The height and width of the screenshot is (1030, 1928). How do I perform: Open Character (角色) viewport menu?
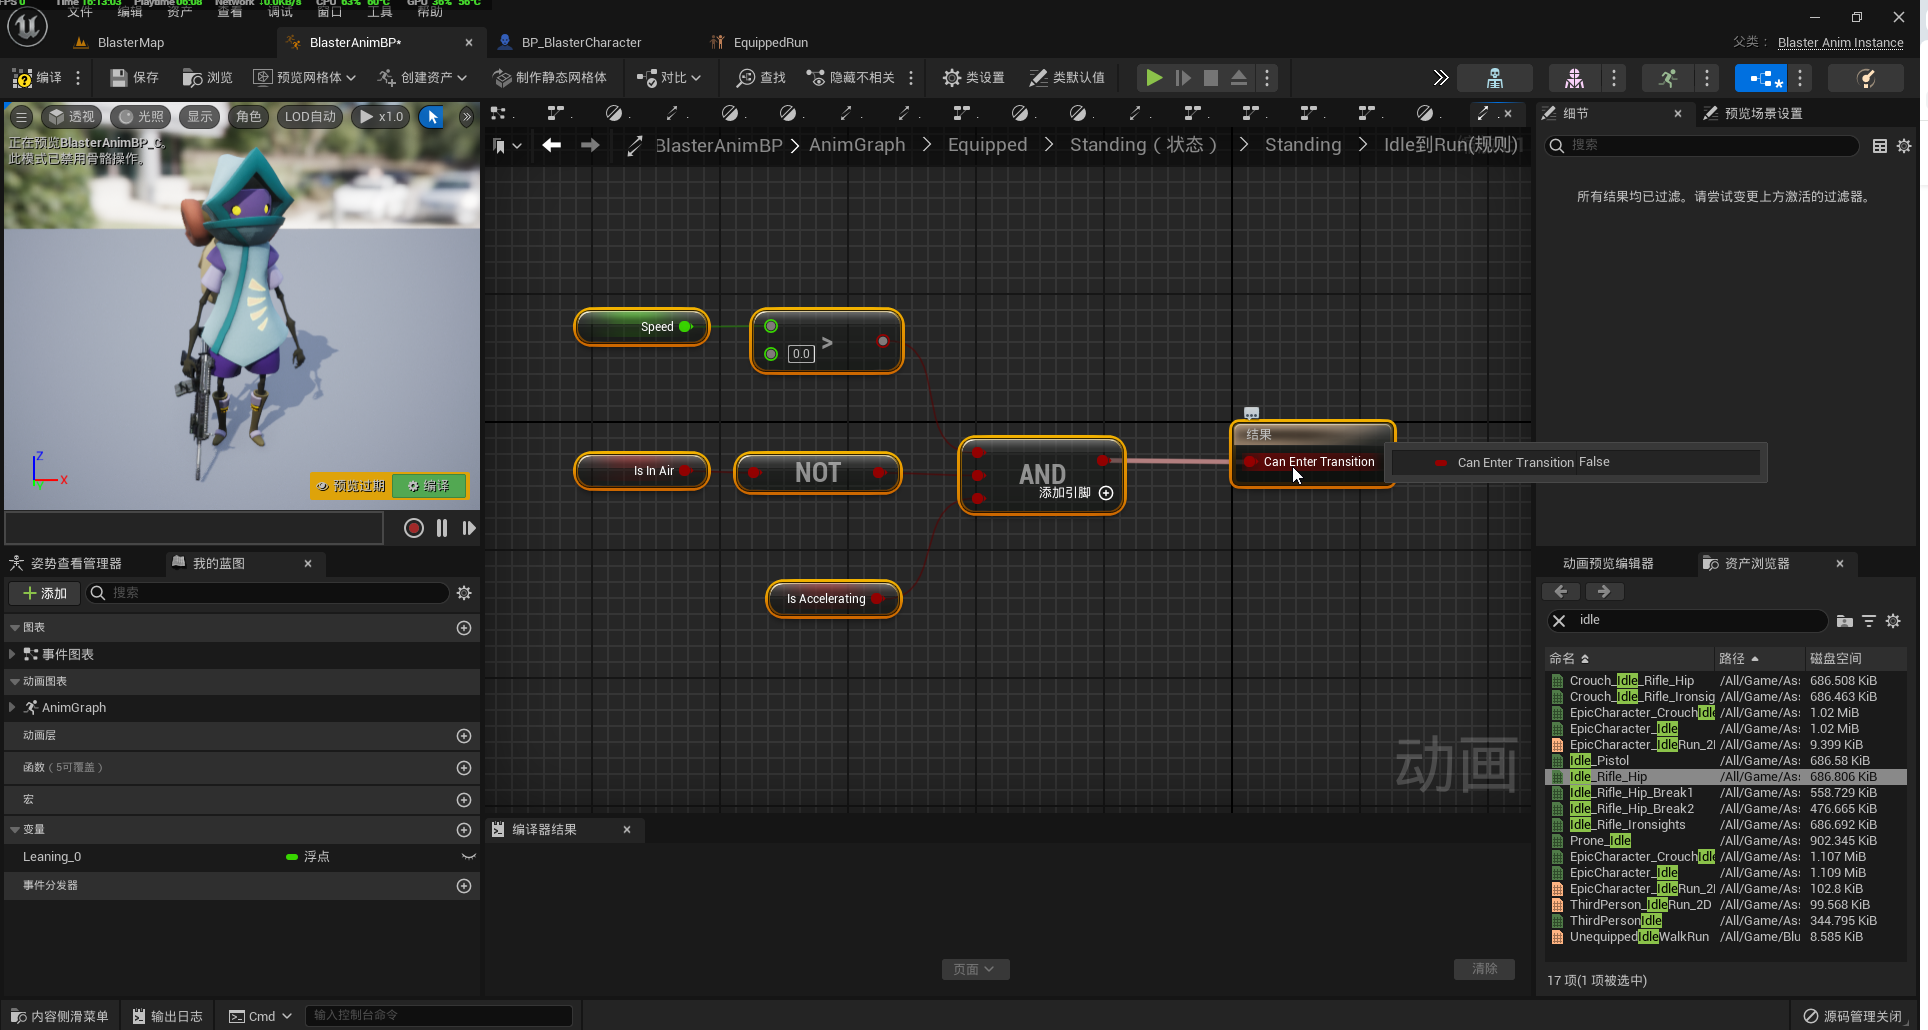248,117
